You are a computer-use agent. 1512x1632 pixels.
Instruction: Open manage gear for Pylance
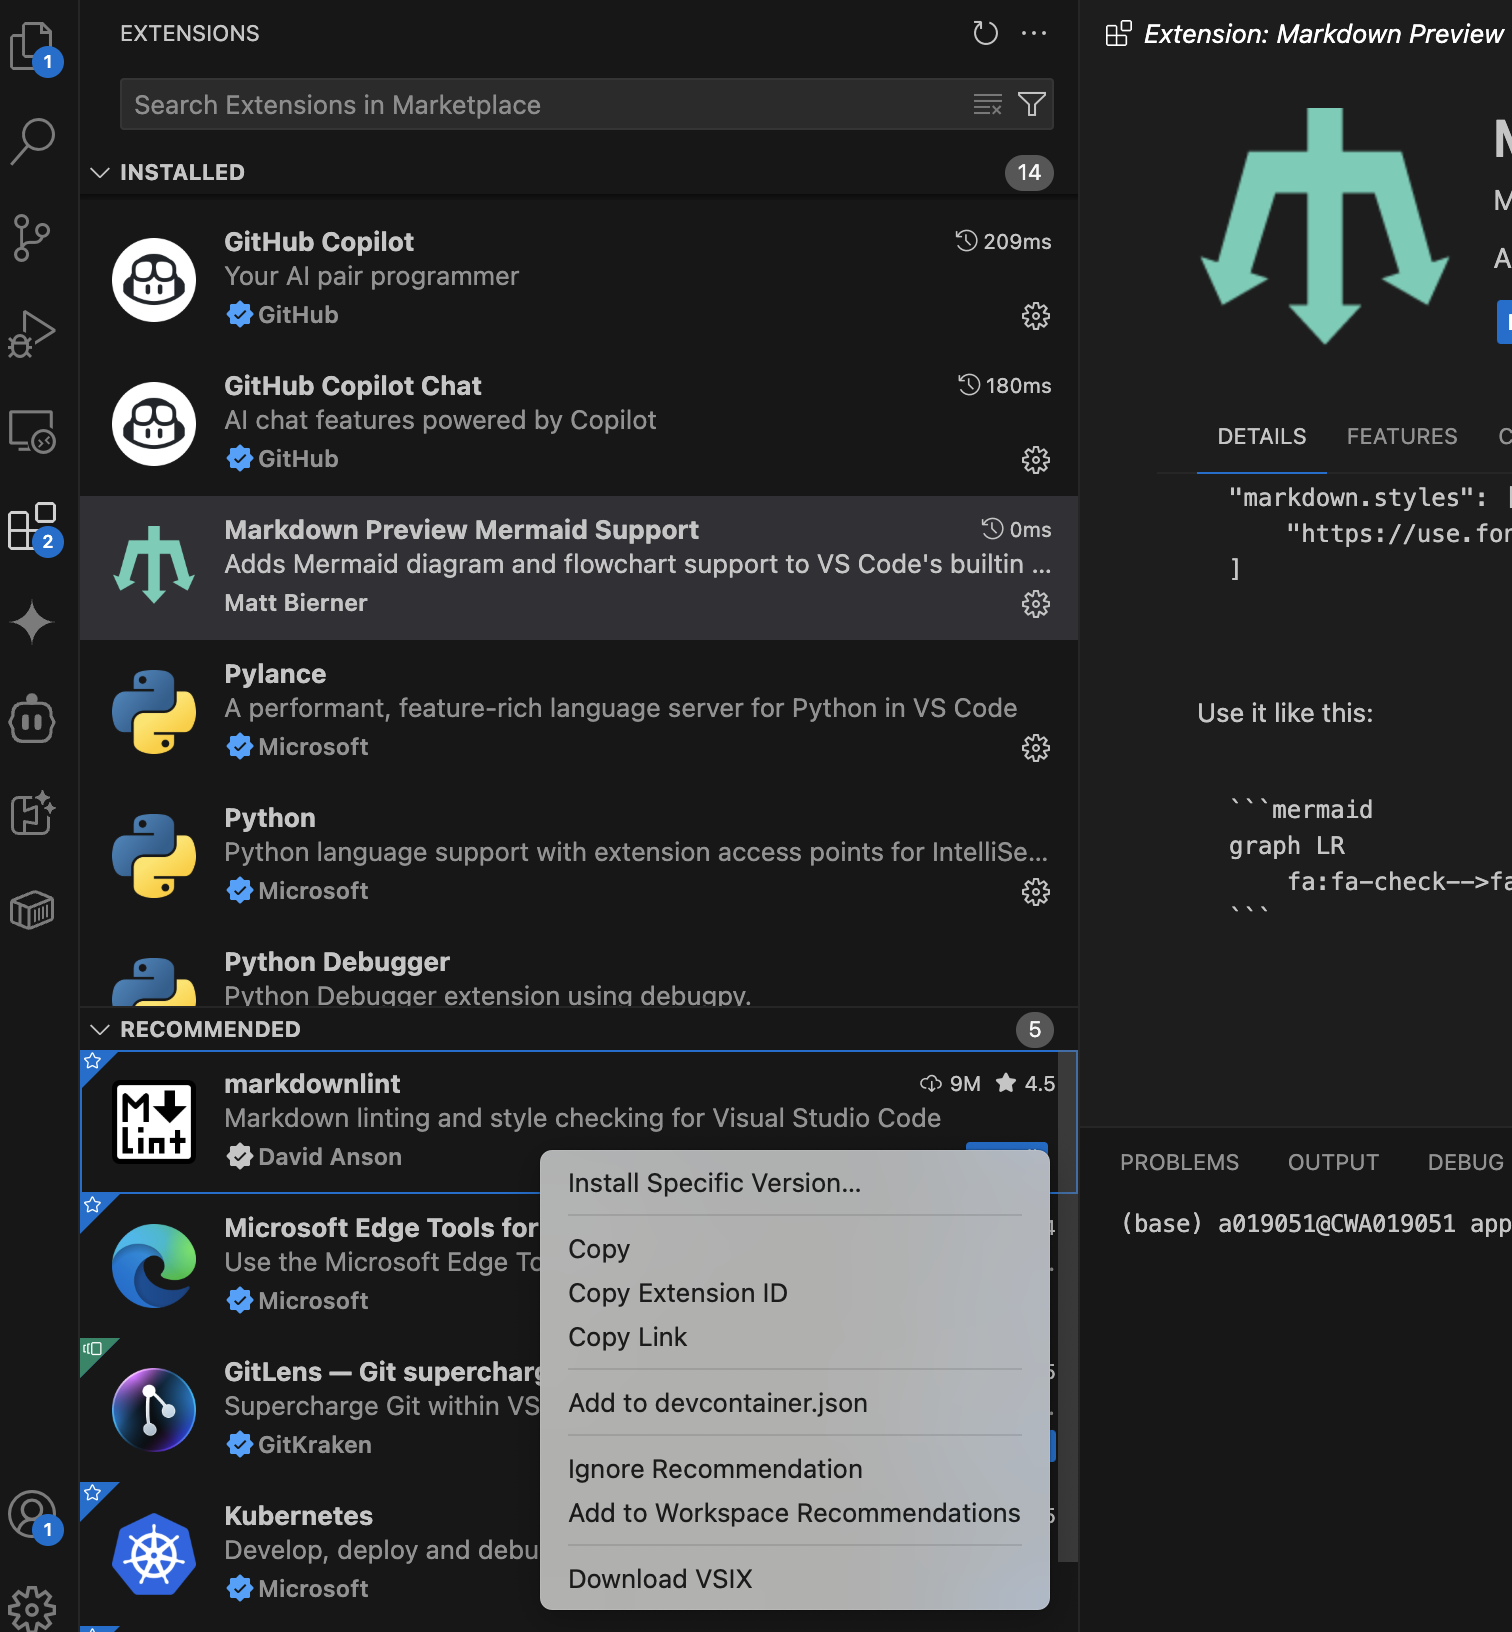point(1036,748)
